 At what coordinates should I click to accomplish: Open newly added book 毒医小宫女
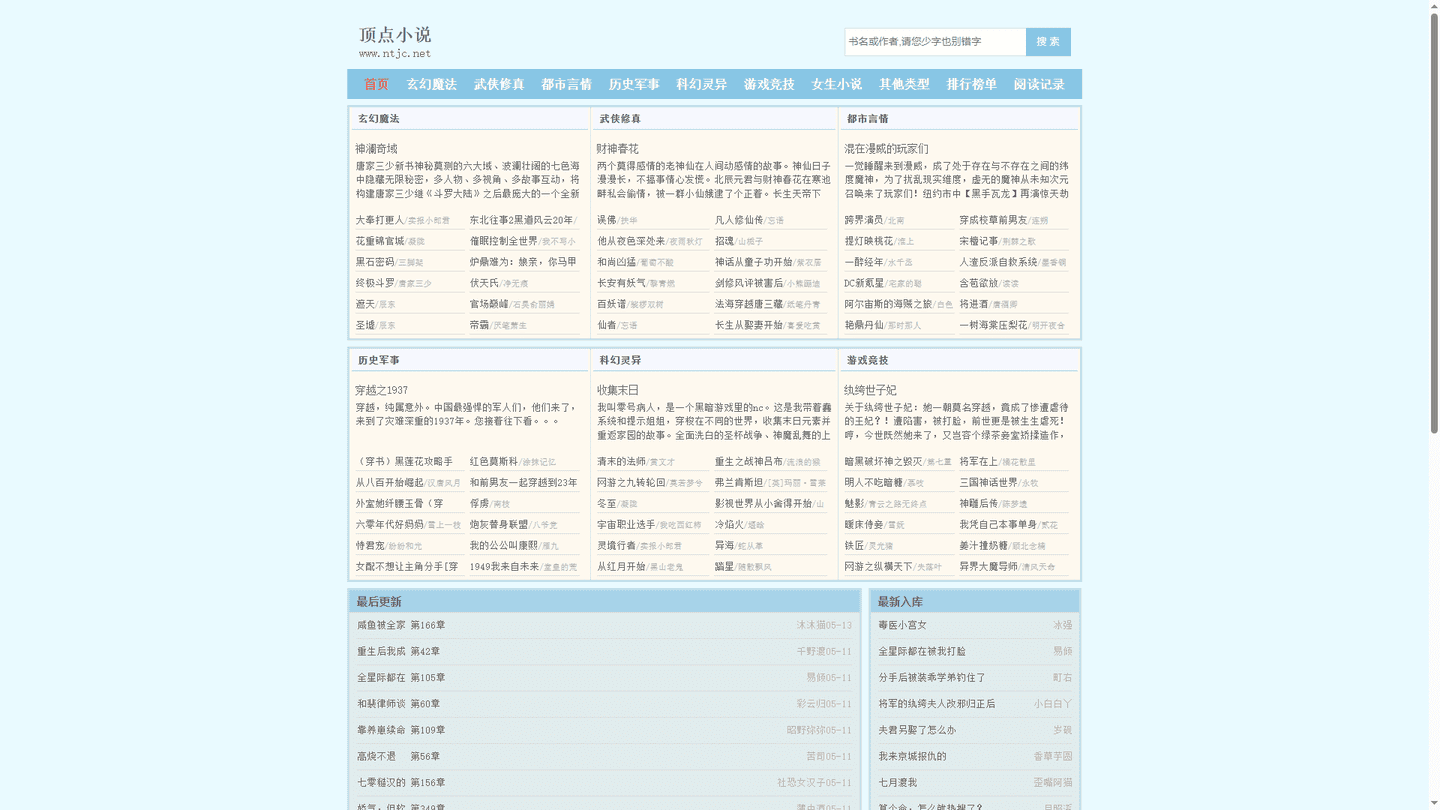coord(903,625)
